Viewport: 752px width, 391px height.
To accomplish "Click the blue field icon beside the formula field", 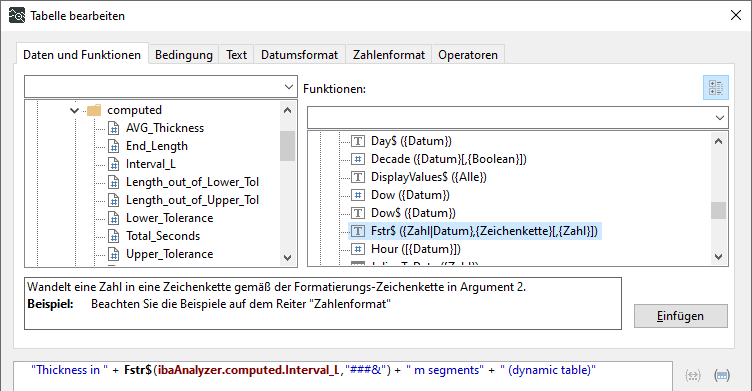I will tap(722, 375).
